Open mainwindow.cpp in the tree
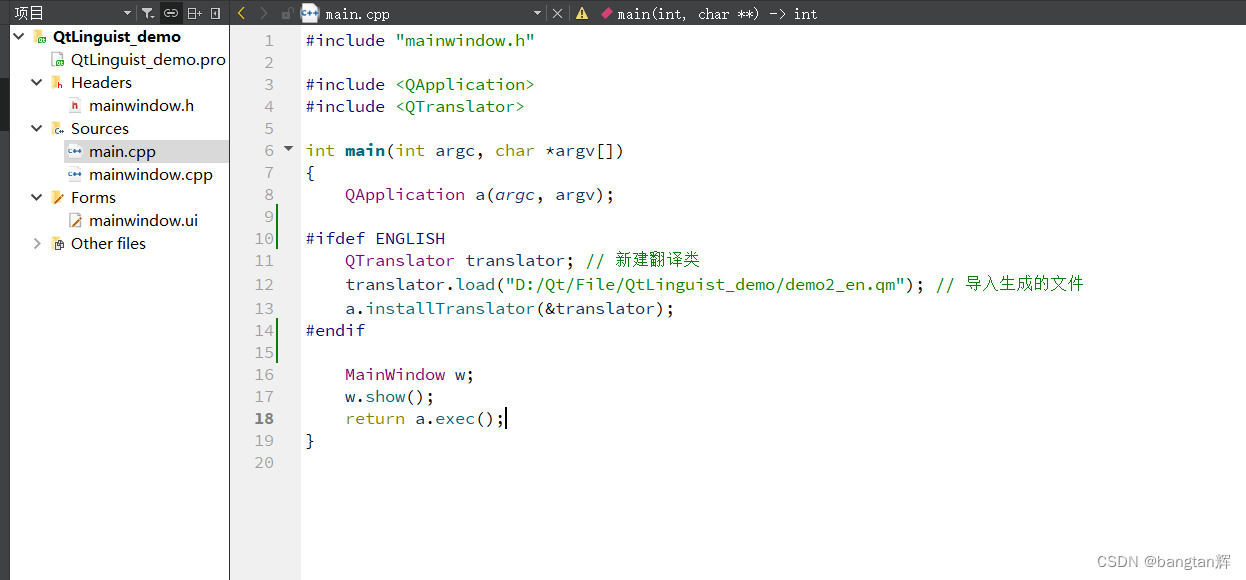This screenshot has width=1246, height=580. (151, 174)
